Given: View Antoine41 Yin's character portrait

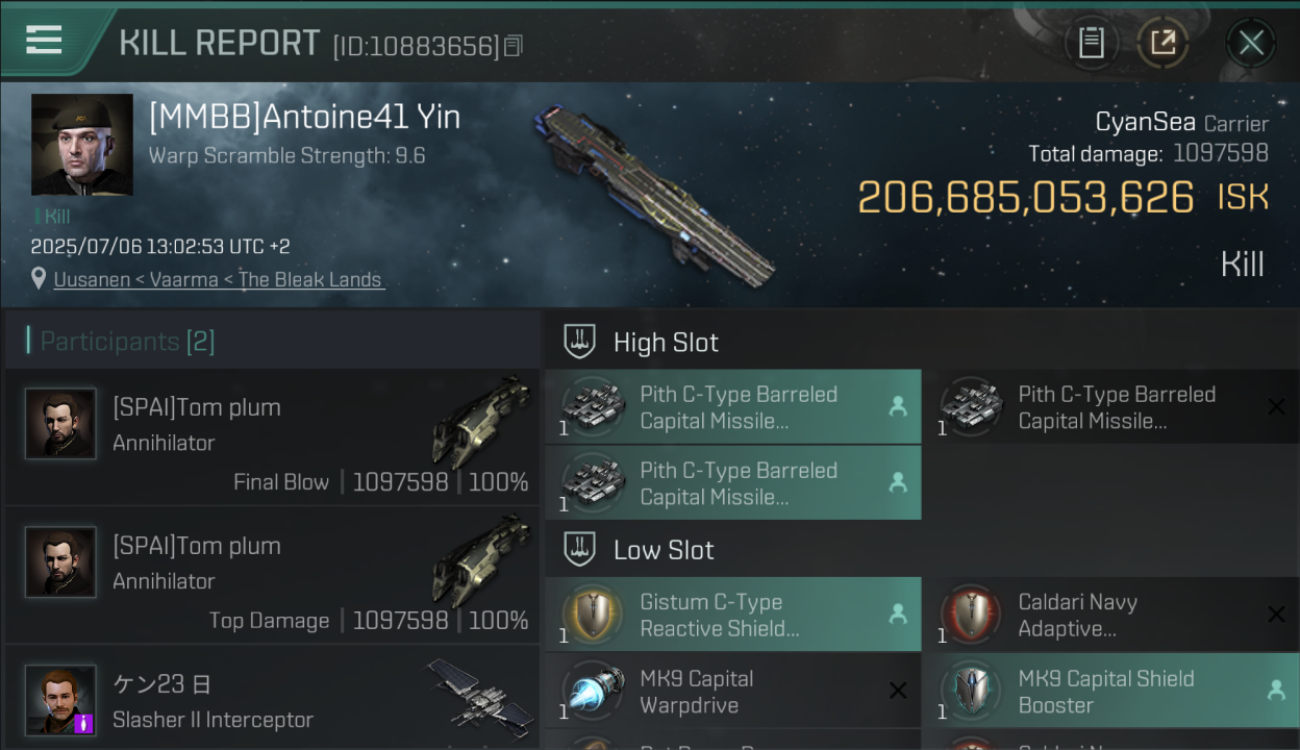Looking at the screenshot, I should [82, 144].
